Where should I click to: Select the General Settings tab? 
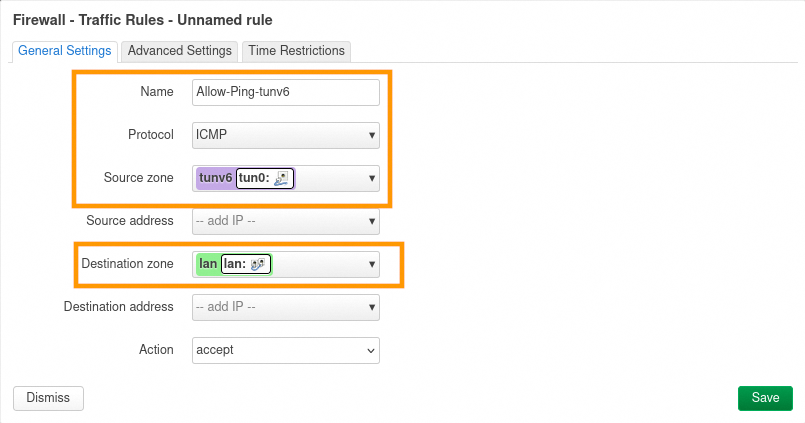pos(65,51)
